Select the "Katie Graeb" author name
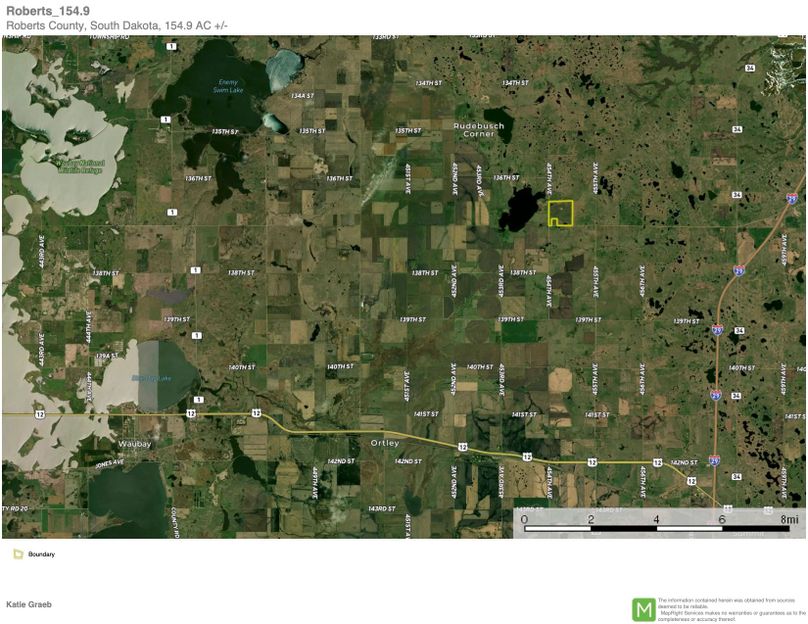Image resolution: width=808 pixels, height=624 pixels. (x=29, y=604)
